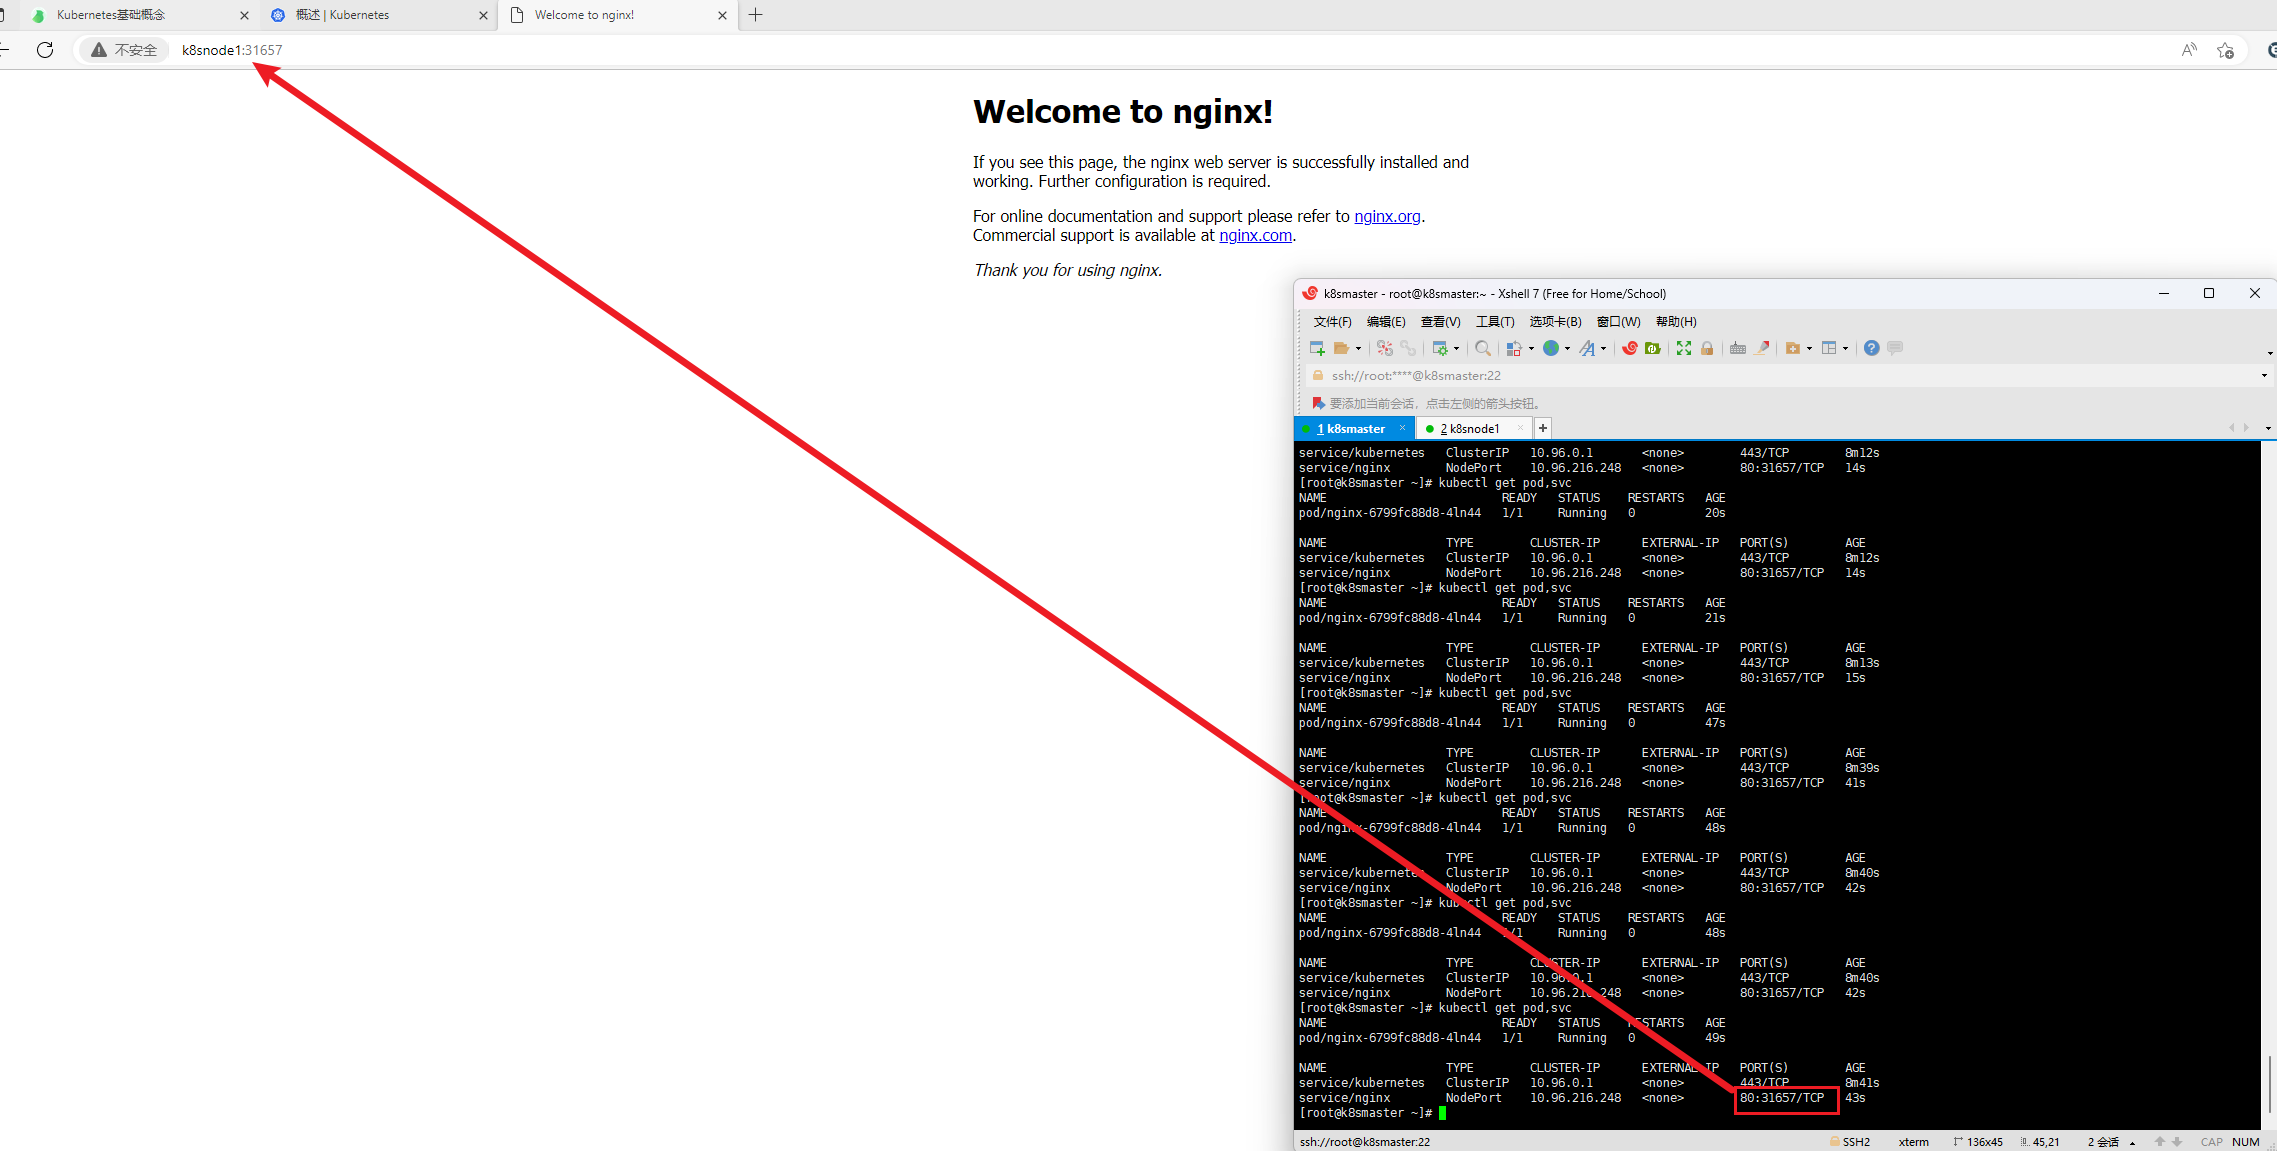Expand layout panes dropdown arrow
This screenshot has height=1151, width=2277.
click(1845, 348)
